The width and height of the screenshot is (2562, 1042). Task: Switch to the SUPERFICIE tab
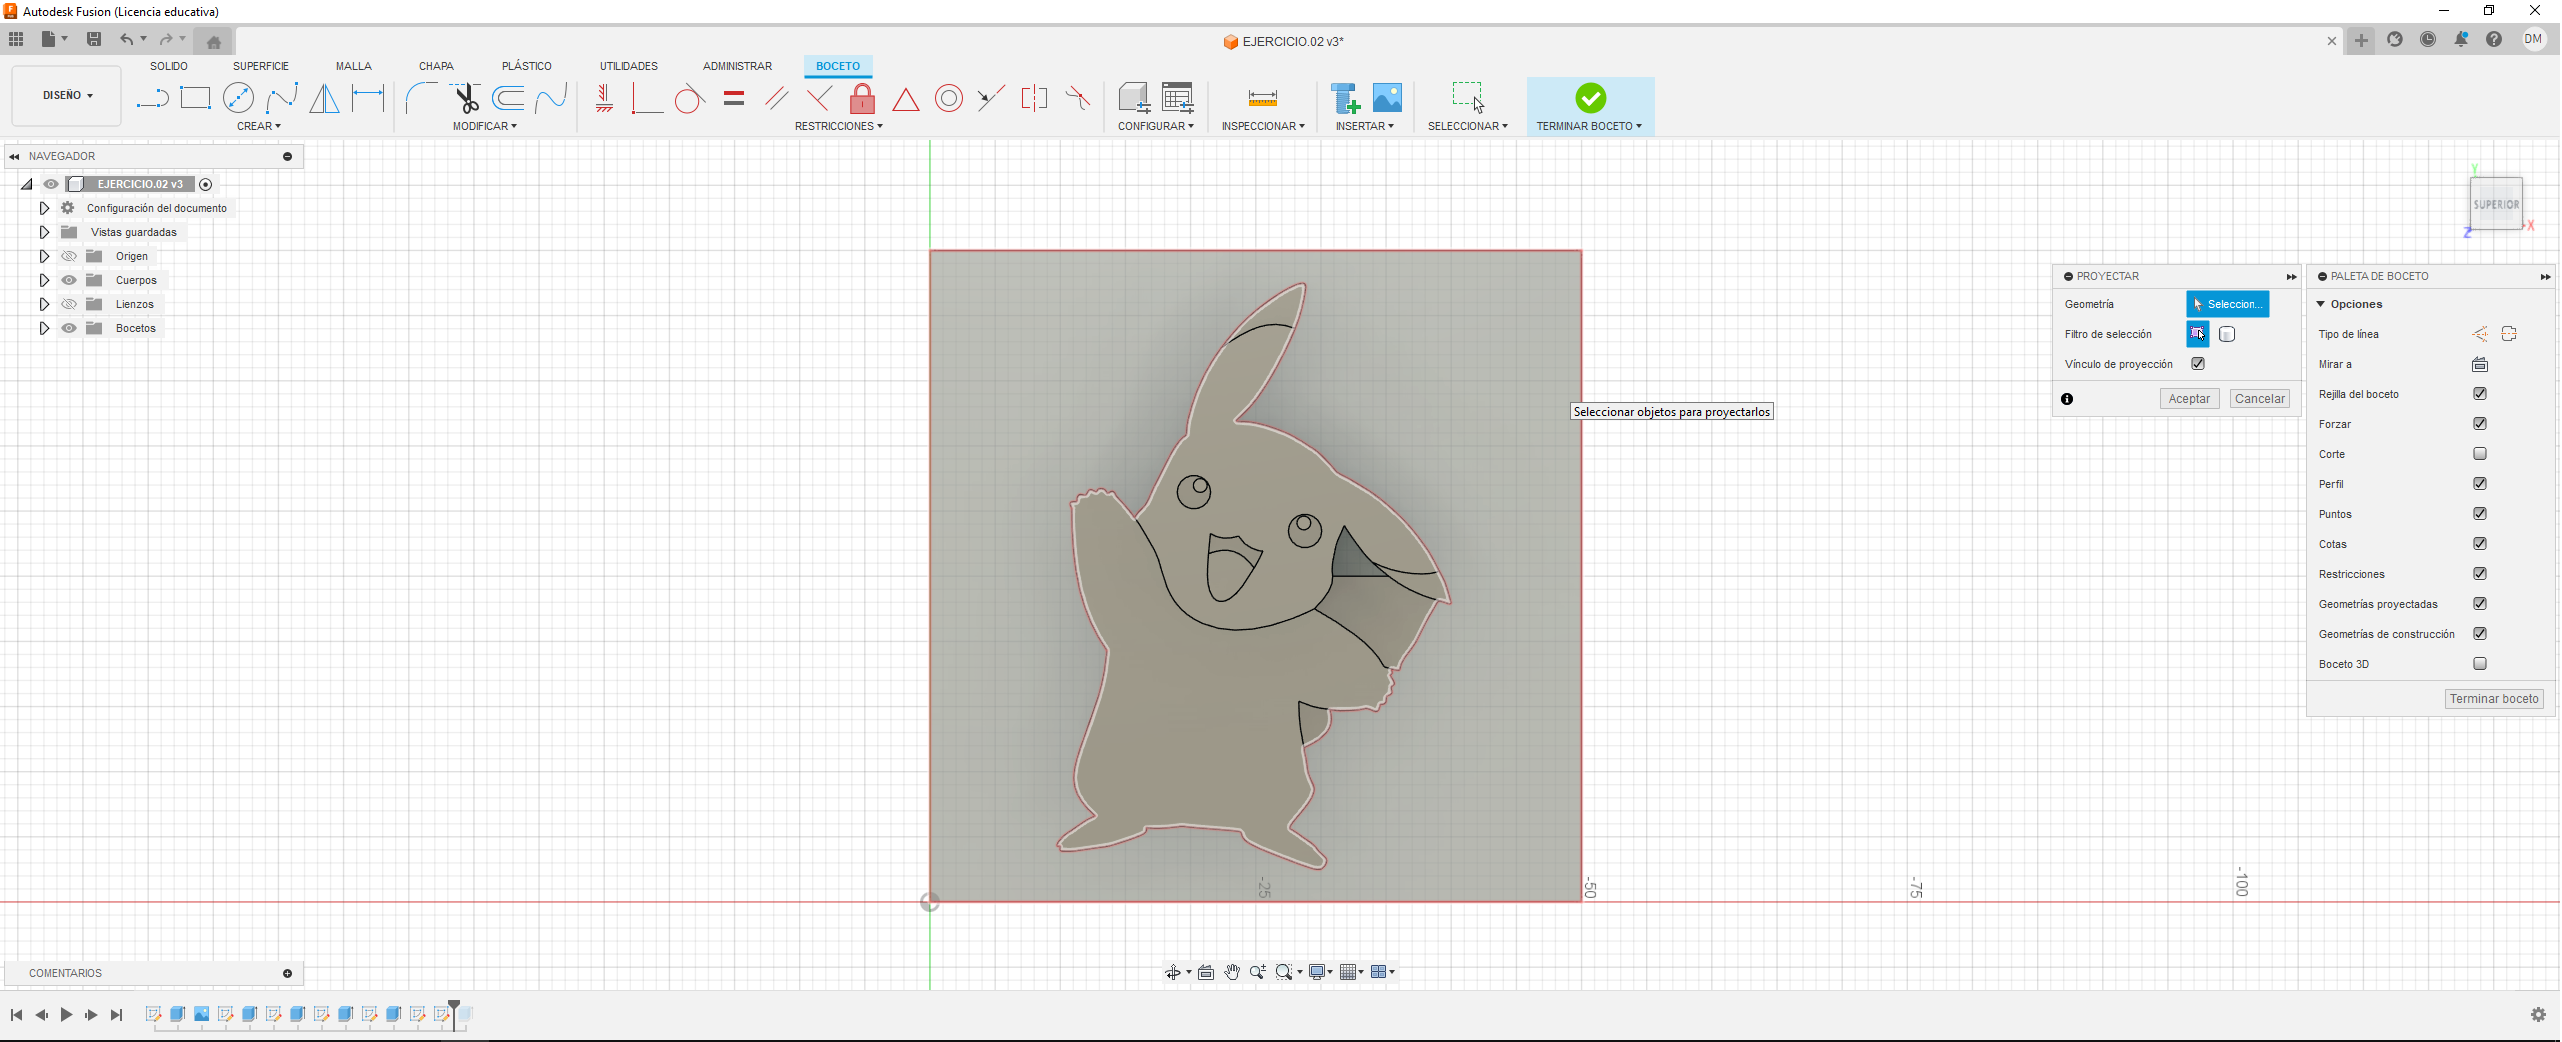click(x=261, y=66)
